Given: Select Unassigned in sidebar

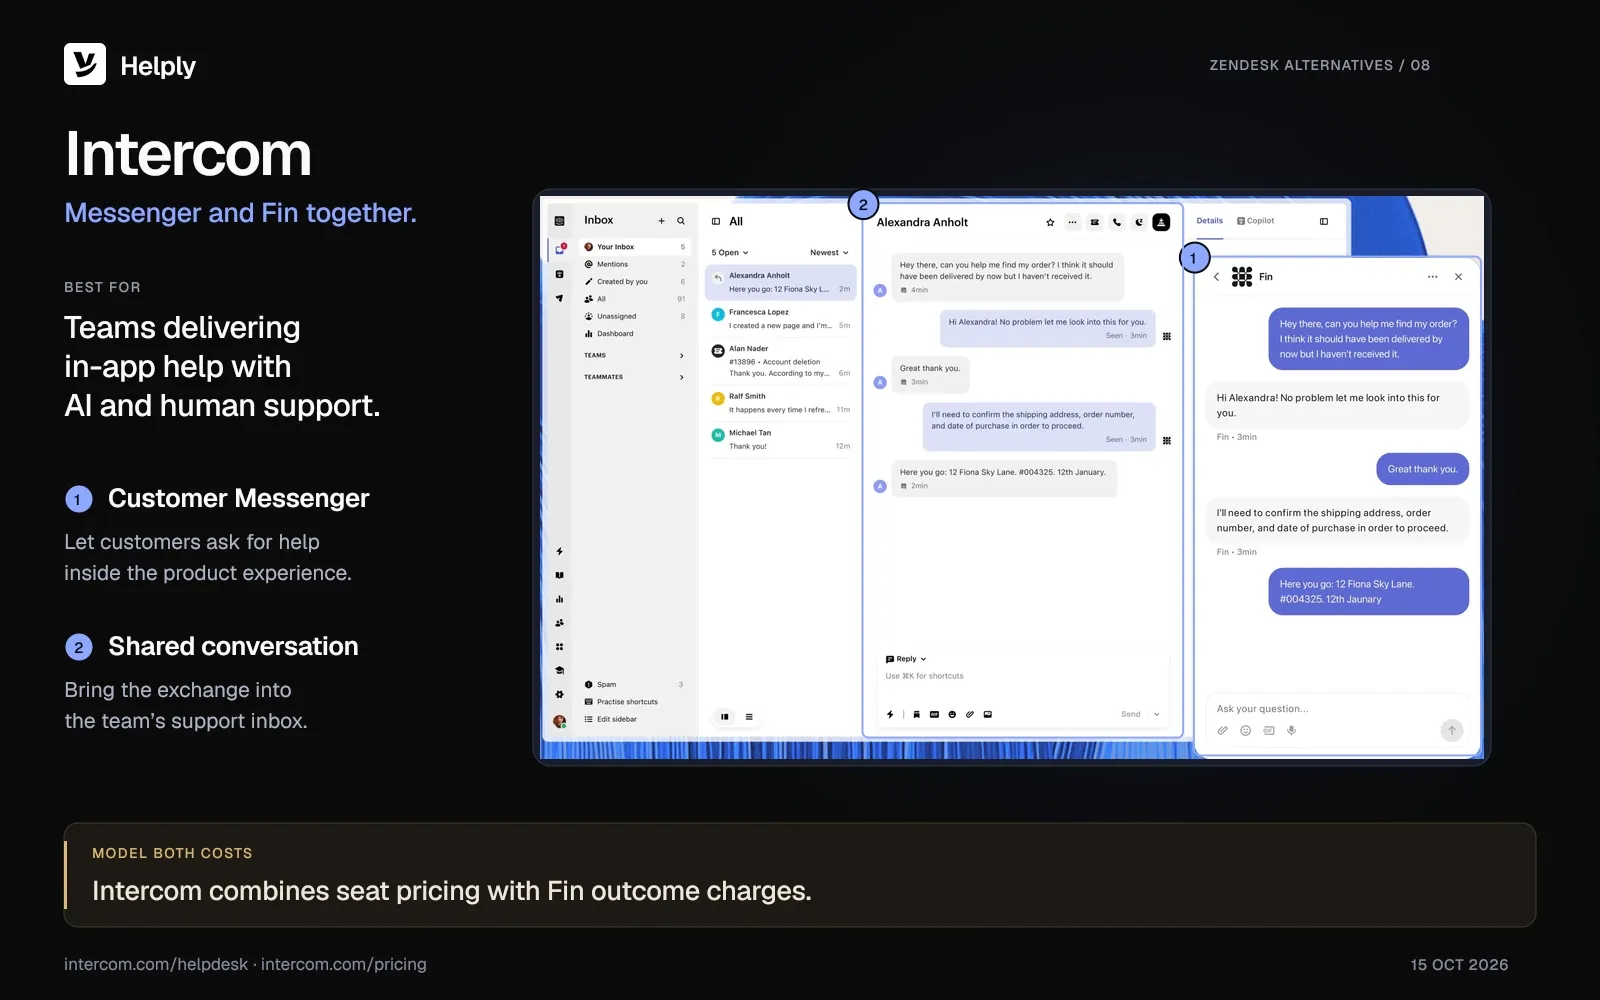Looking at the screenshot, I should [636, 316].
